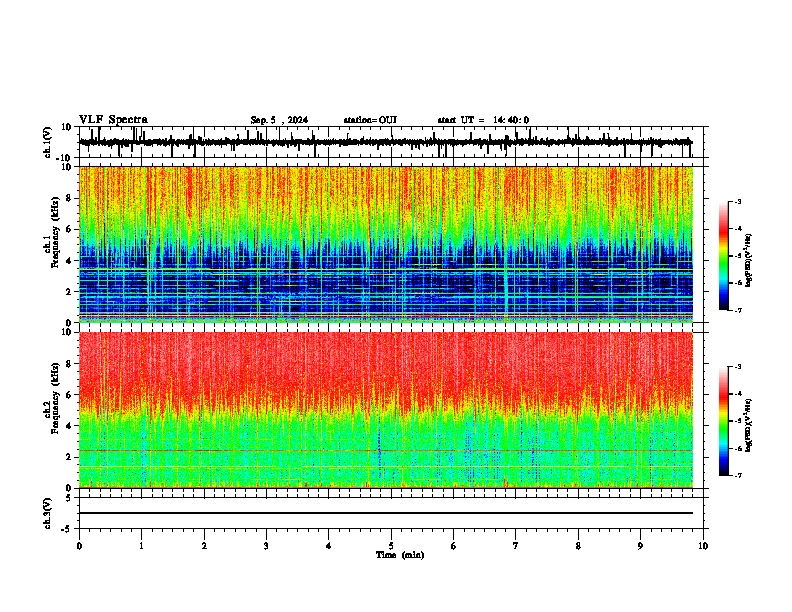The height and width of the screenshot is (612, 792).
Task: Select the date text "Sep. 5 , 2024"
Action: tap(279, 120)
